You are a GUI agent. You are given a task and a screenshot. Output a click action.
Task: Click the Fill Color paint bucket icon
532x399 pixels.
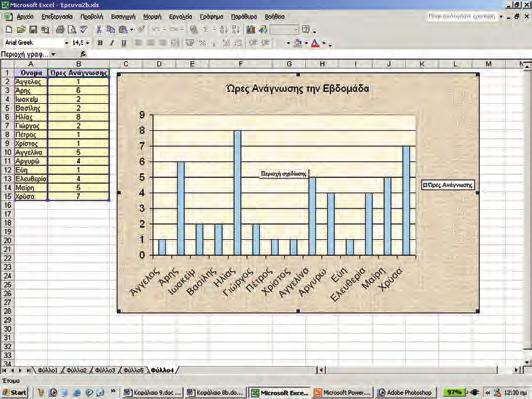point(298,43)
